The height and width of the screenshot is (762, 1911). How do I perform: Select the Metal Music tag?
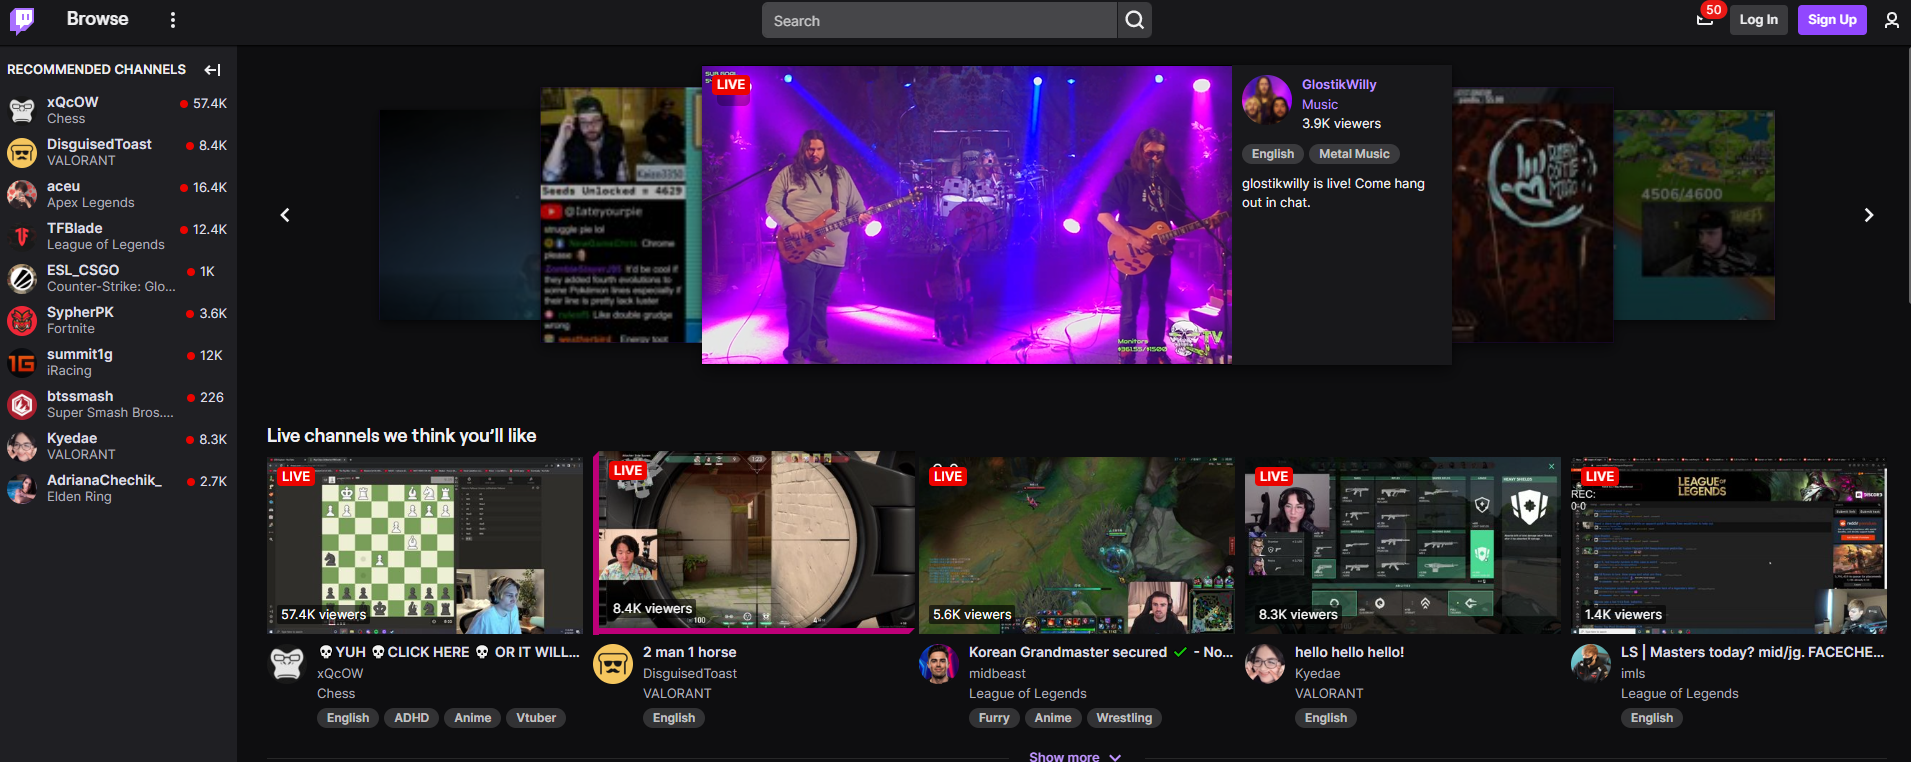click(1354, 154)
